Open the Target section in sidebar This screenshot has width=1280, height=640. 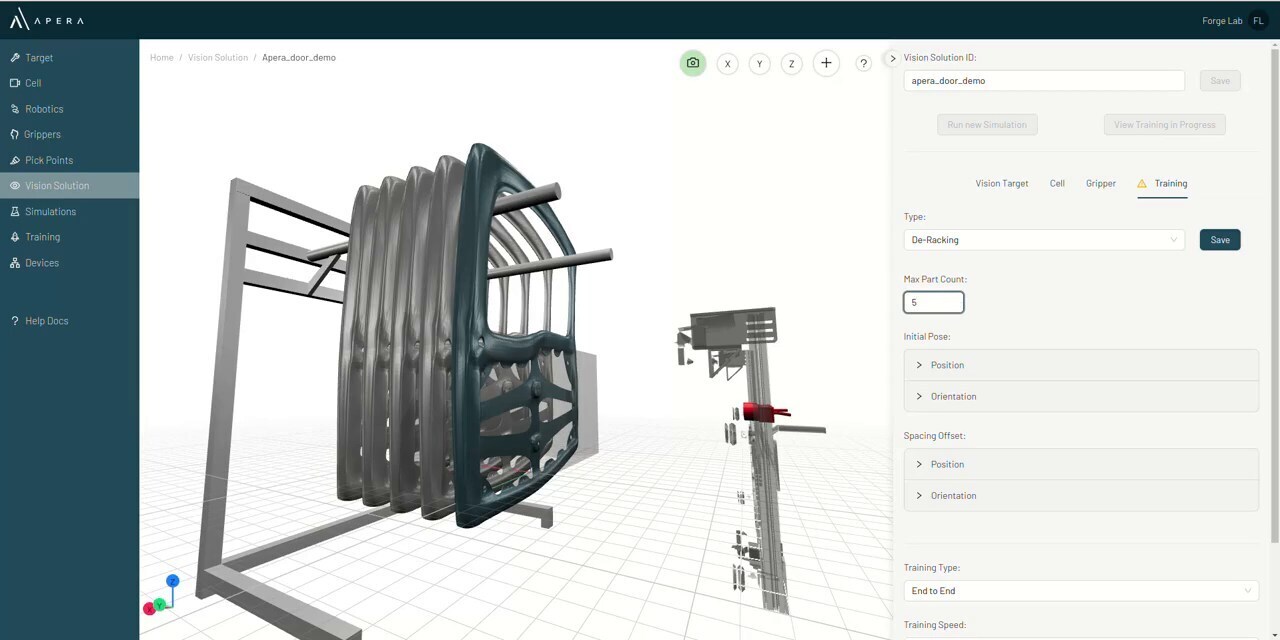click(x=38, y=57)
